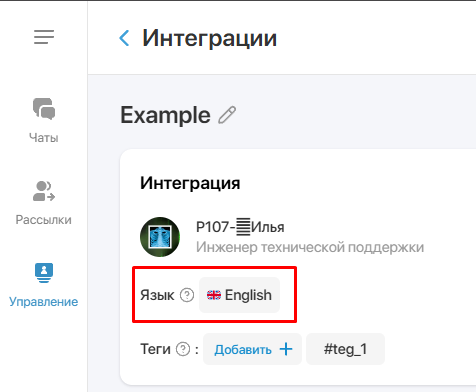476x392 pixels.
Task: Click the Теги label
Action: click(155, 349)
